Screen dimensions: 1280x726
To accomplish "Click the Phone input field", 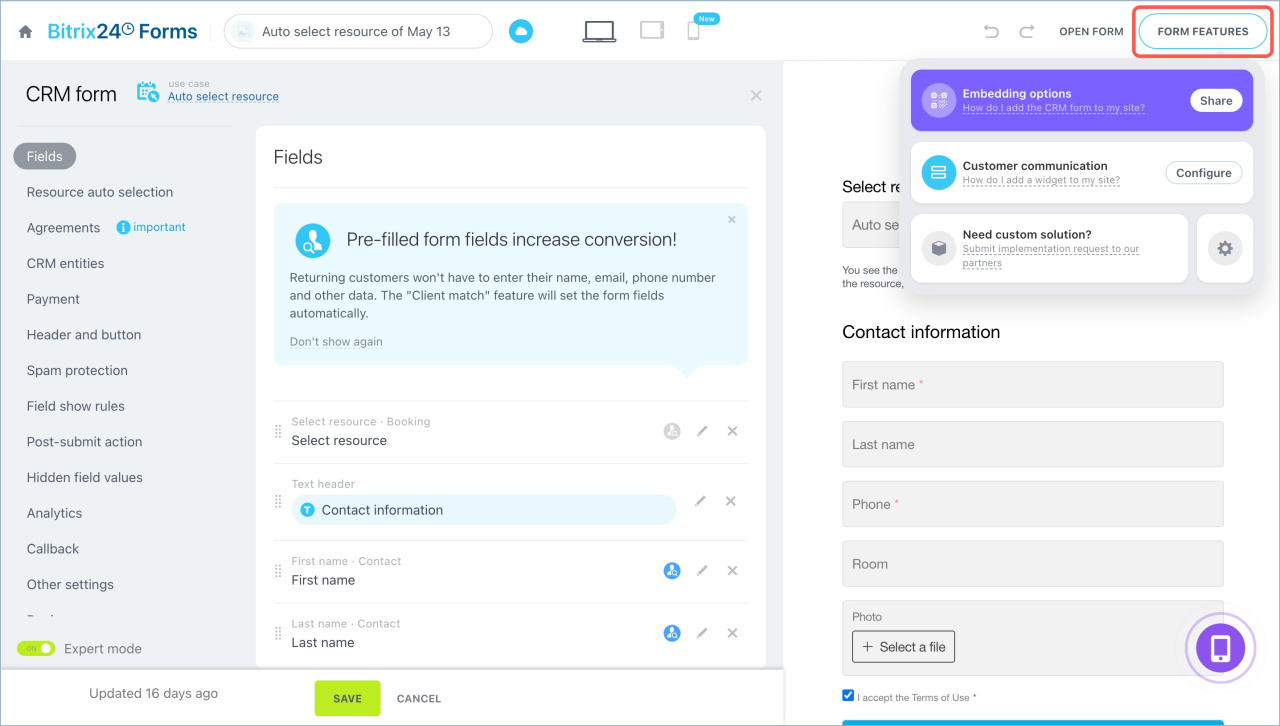I will pos(1033,504).
